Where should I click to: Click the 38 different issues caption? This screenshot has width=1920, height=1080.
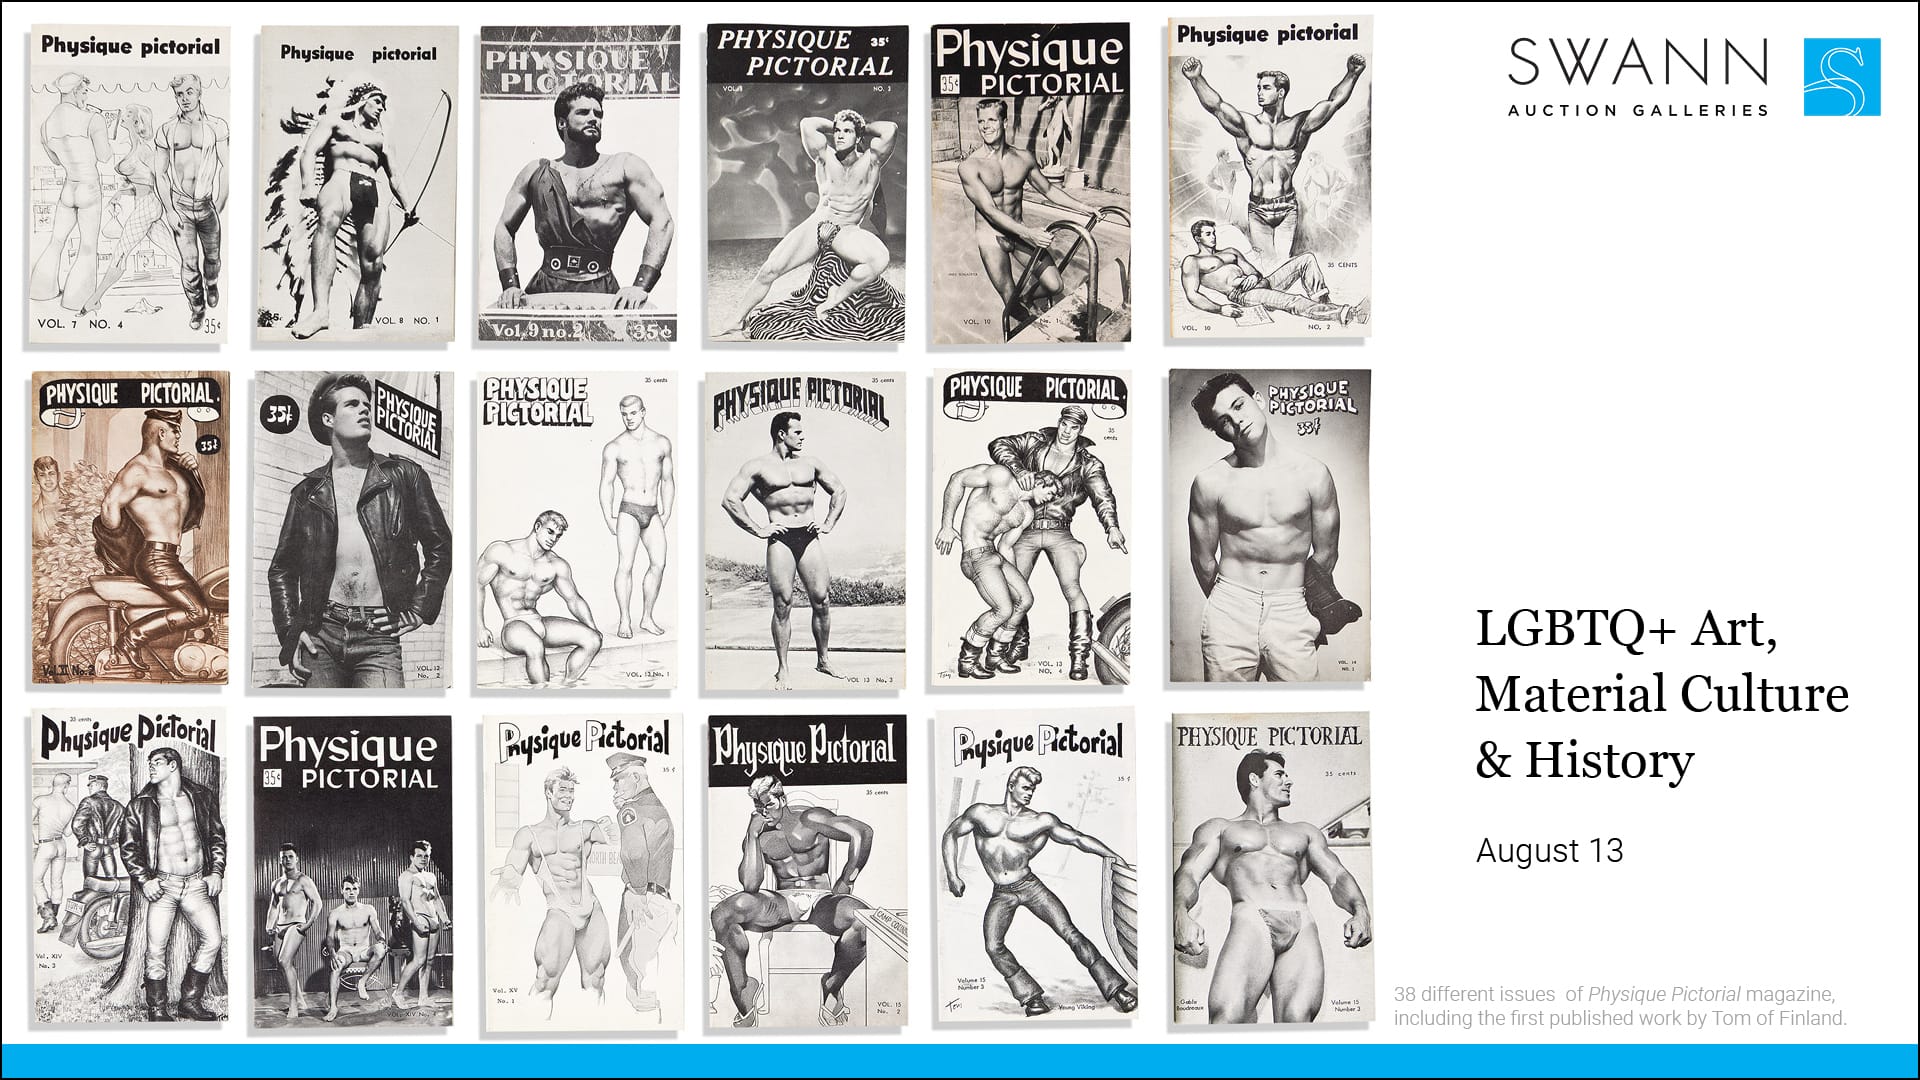[x=1620, y=1006]
